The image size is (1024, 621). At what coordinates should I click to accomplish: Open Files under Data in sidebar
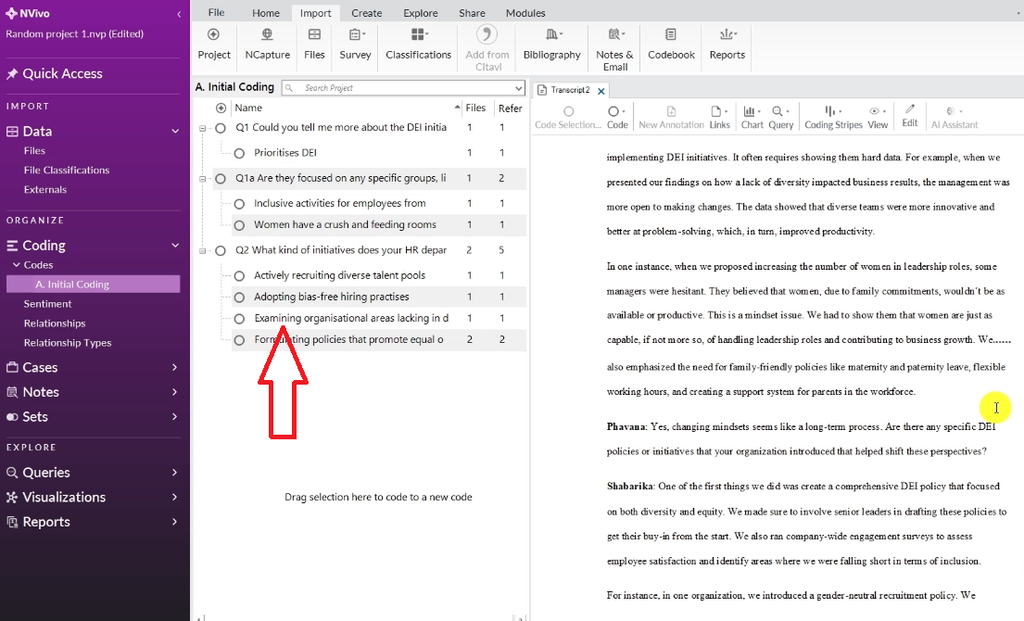coord(35,151)
